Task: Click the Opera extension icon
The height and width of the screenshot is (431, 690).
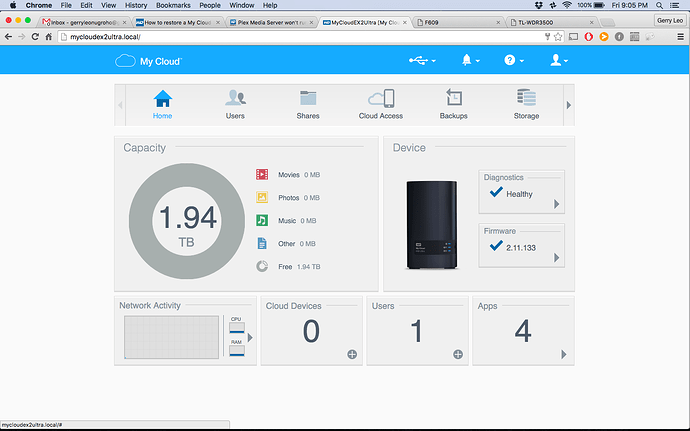Action: [589, 37]
